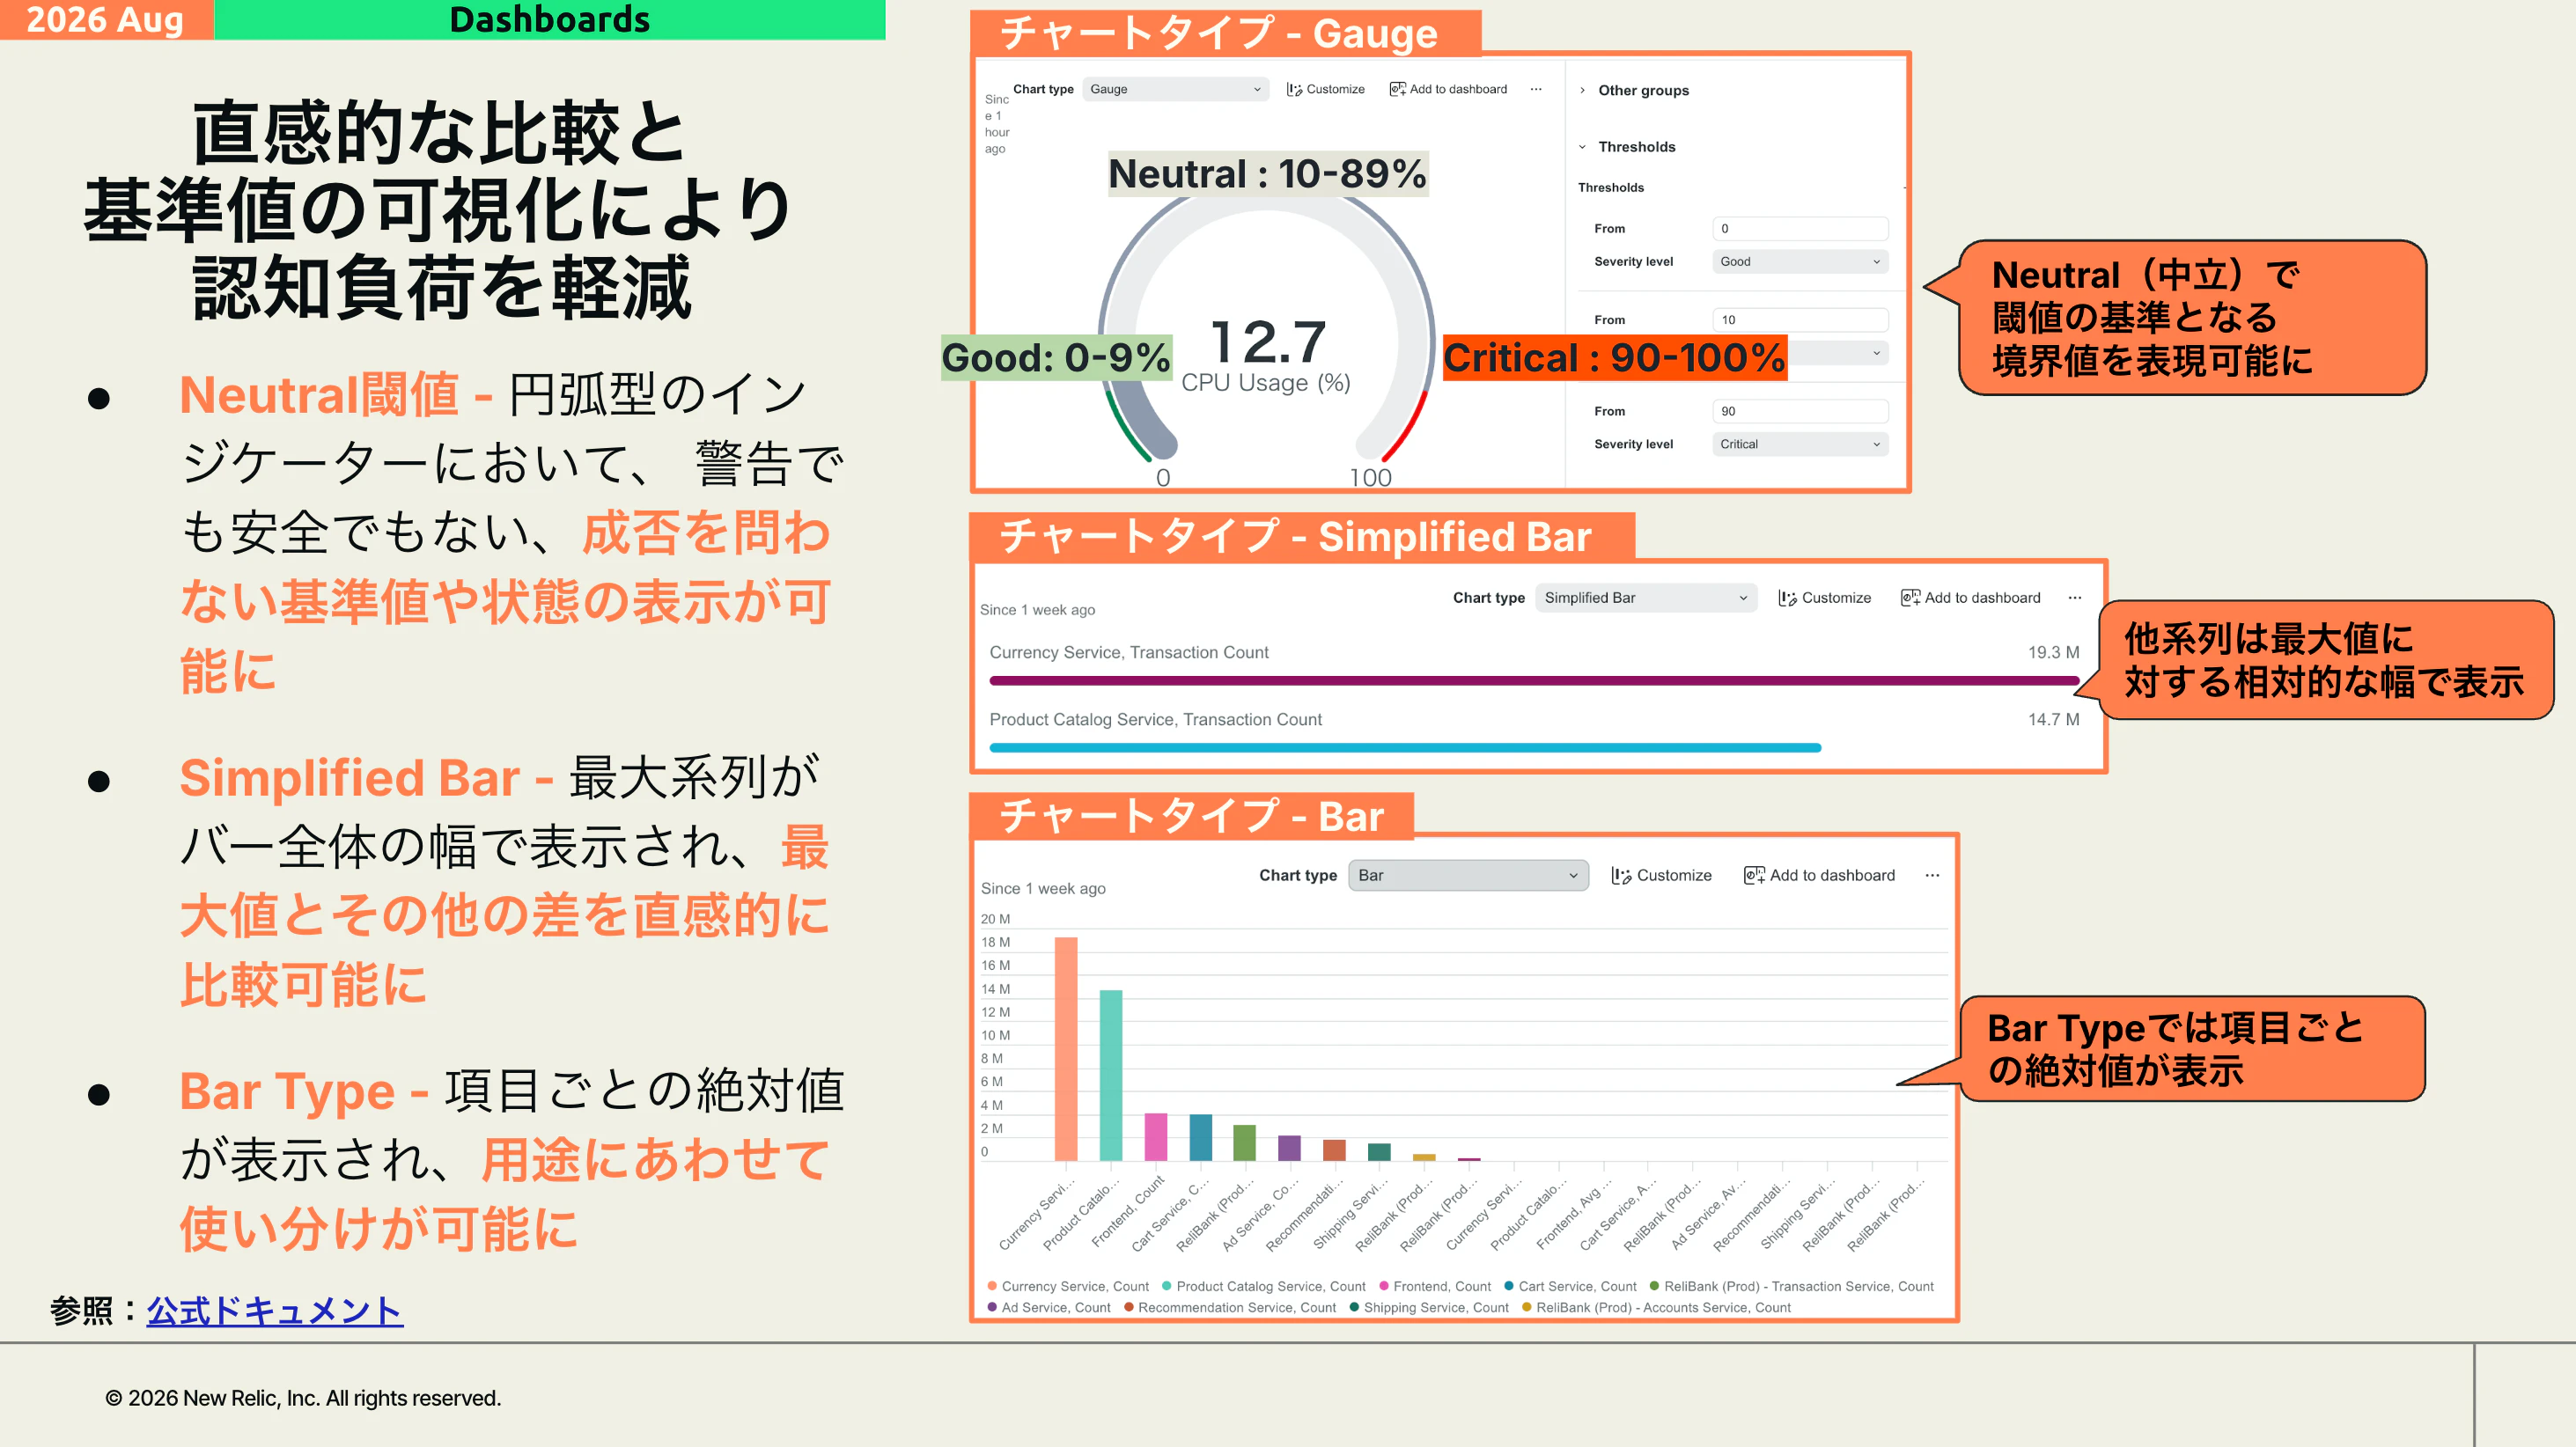Image resolution: width=2576 pixels, height=1447 pixels.
Task: Open the Gauge chart type dropdown
Action: (1175, 89)
